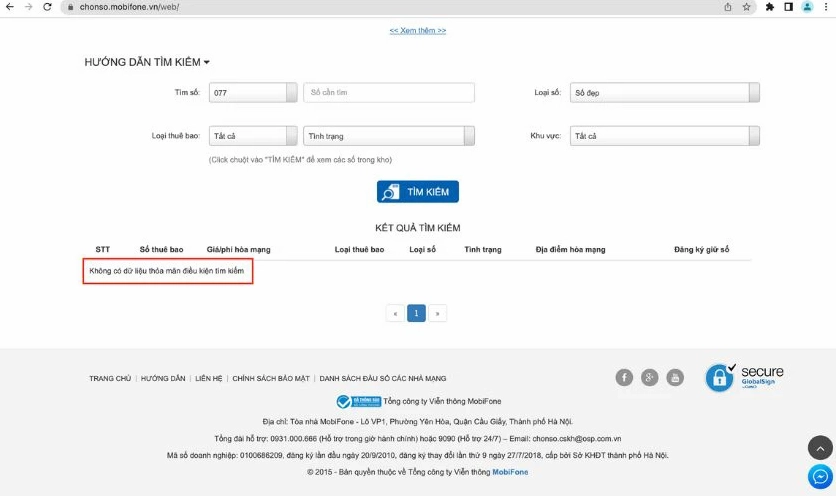Click the address bar URL chonso.mobifone.vn/web/

click(130, 7)
